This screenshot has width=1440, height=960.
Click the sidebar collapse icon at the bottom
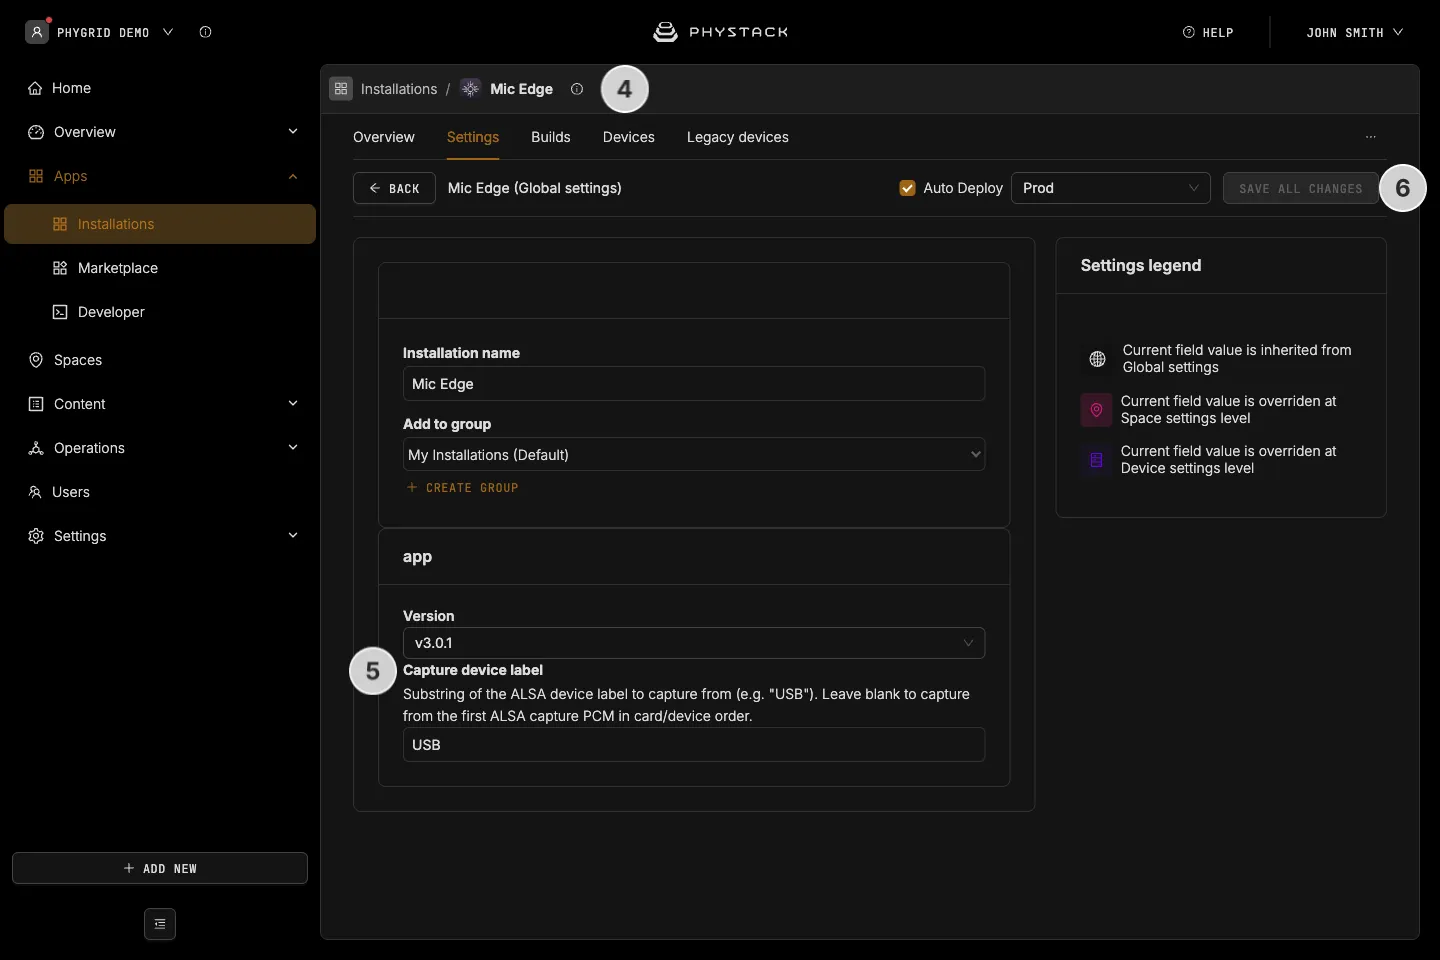[160, 924]
